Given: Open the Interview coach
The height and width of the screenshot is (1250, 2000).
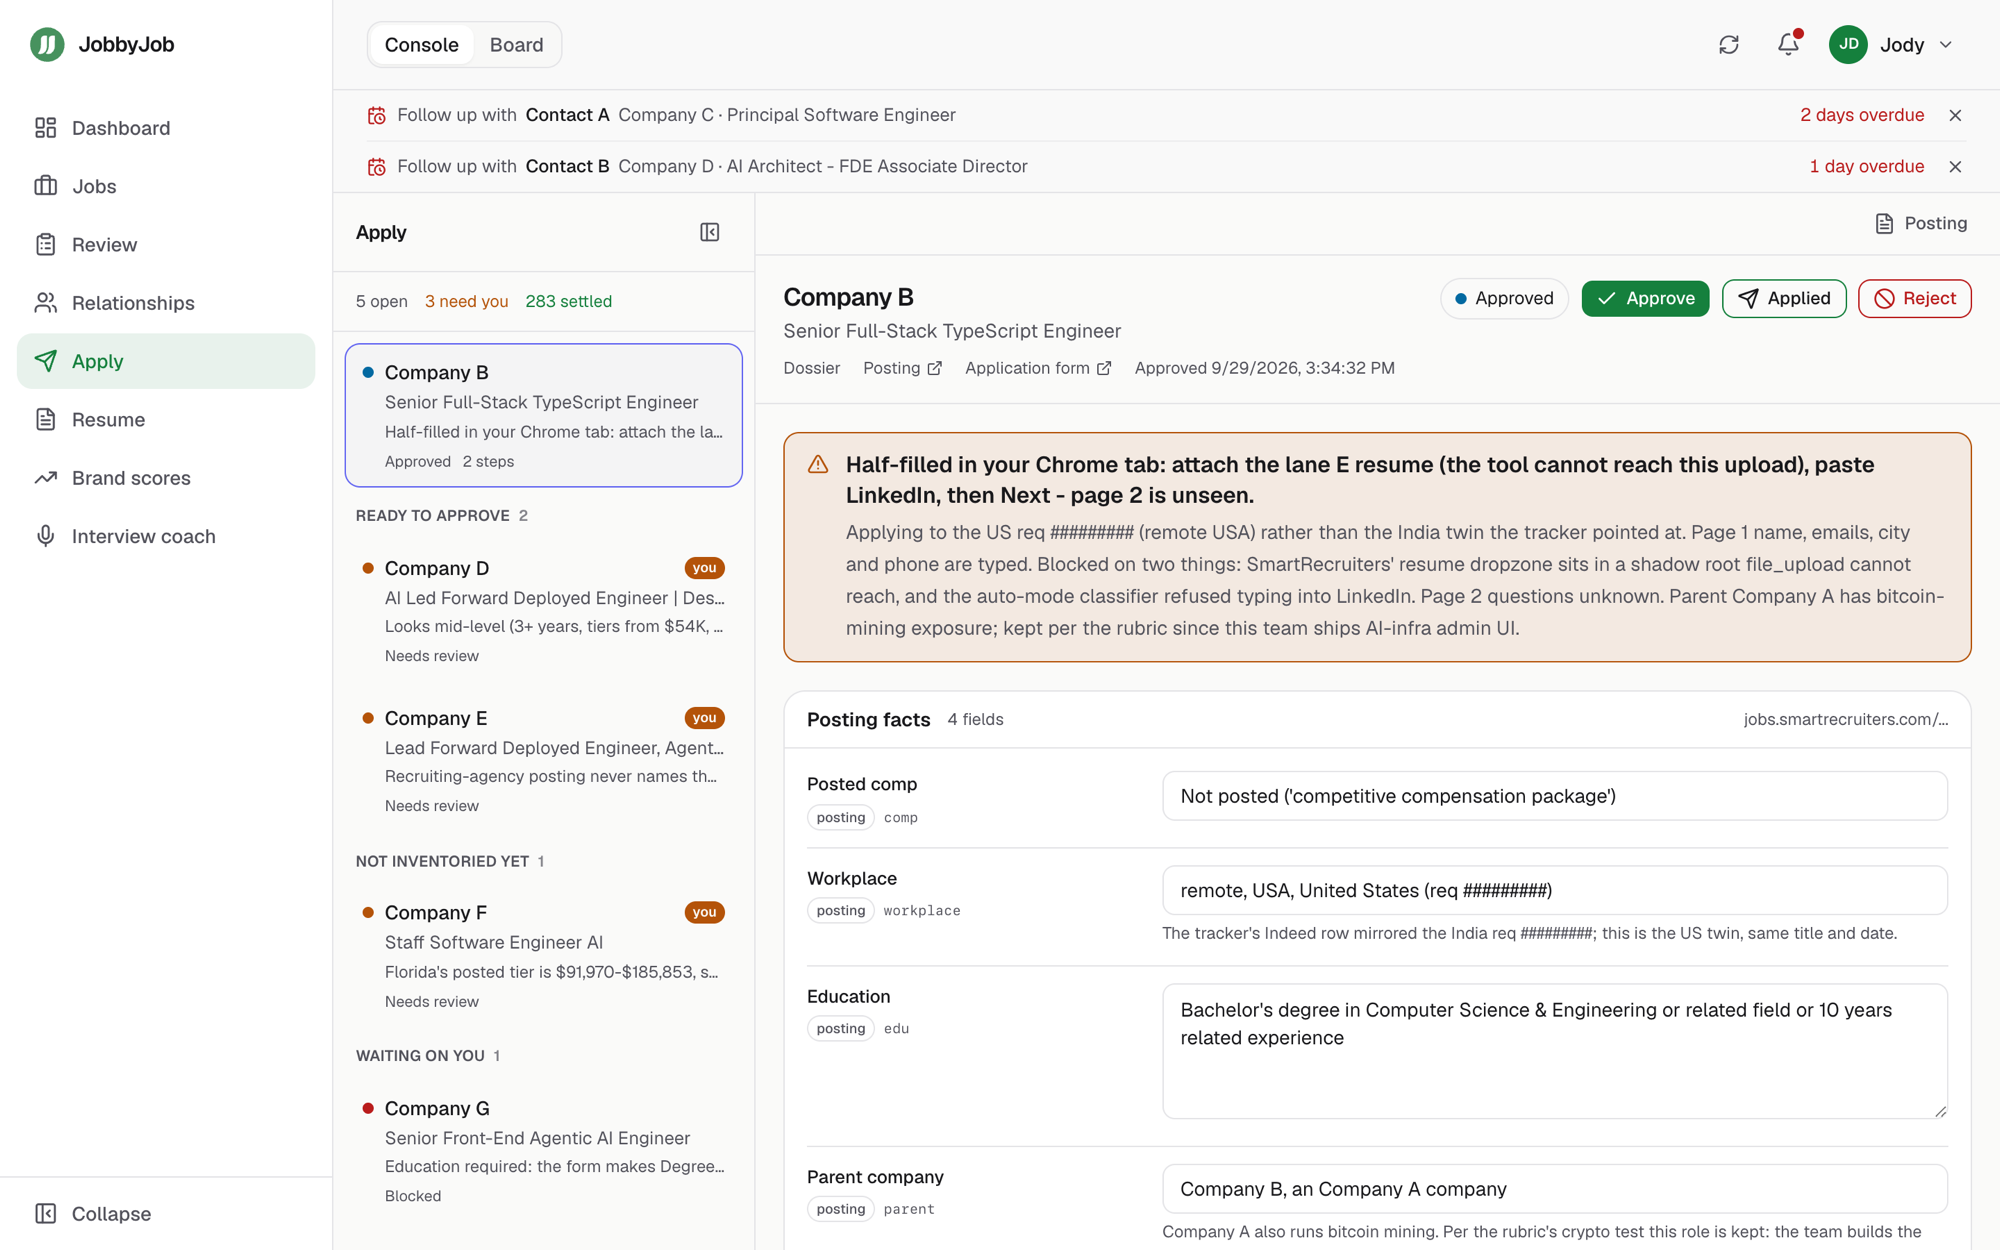Looking at the screenshot, I should (166, 536).
